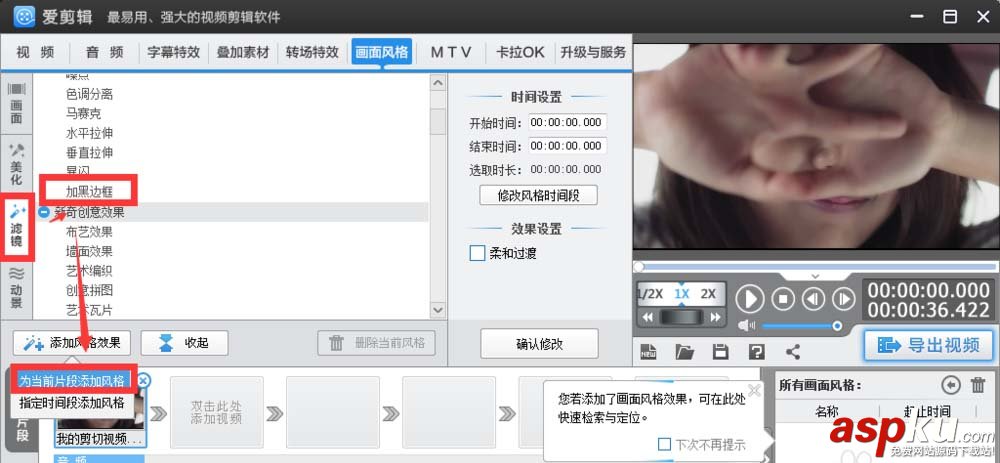
Task: Open the 升级与服务 tab
Action: coord(593,52)
